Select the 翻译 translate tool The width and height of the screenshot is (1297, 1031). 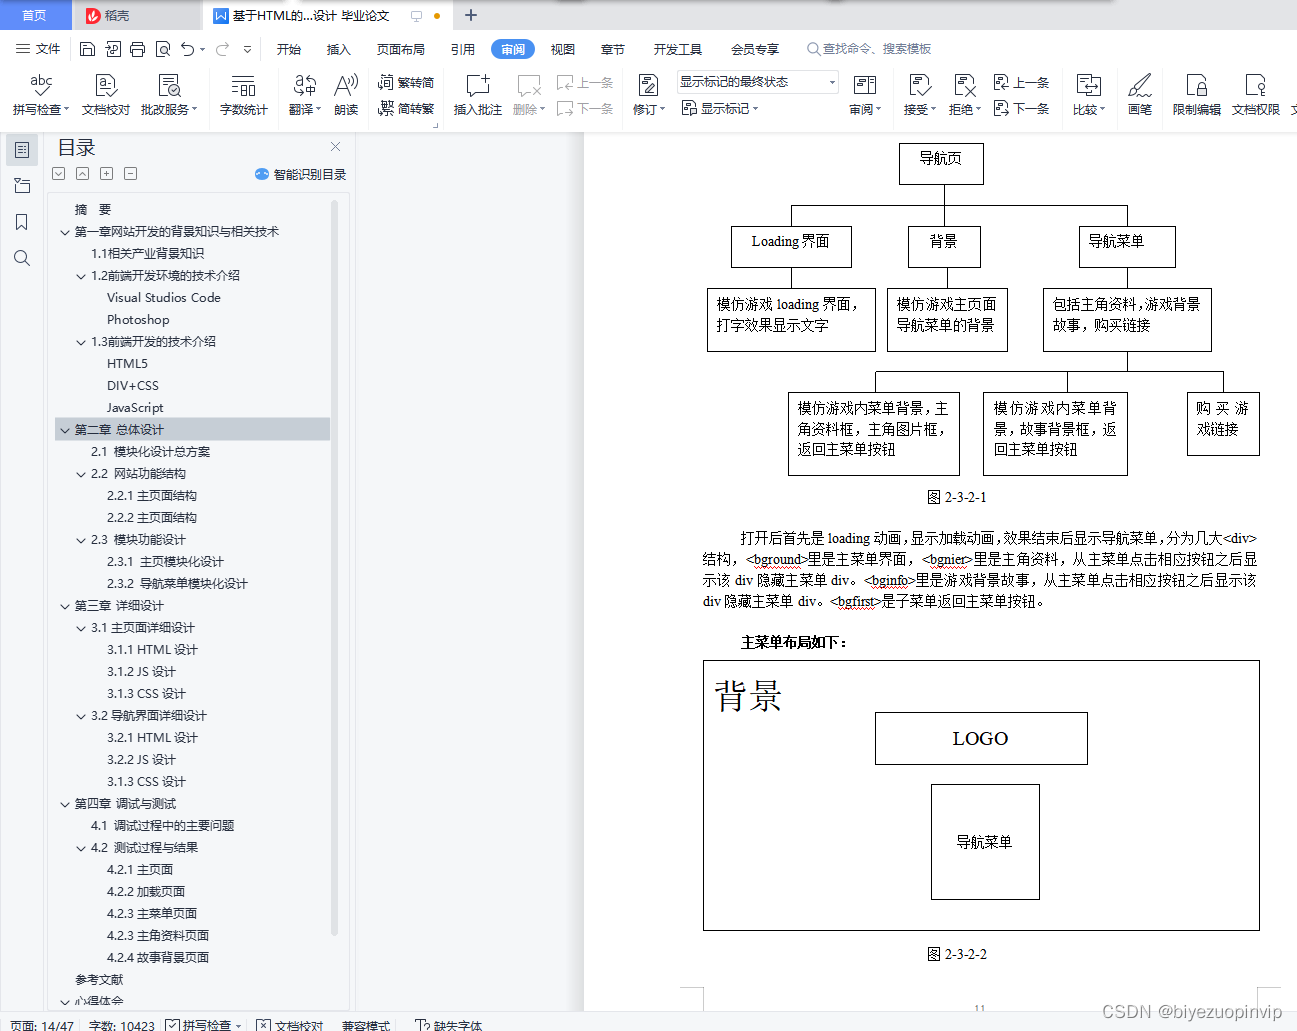pyautogui.click(x=303, y=93)
